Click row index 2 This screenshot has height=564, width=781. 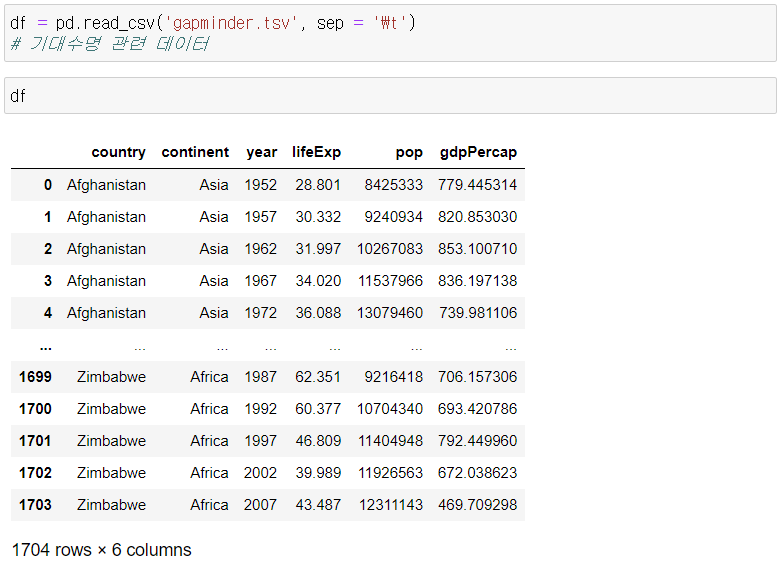[48, 249]
